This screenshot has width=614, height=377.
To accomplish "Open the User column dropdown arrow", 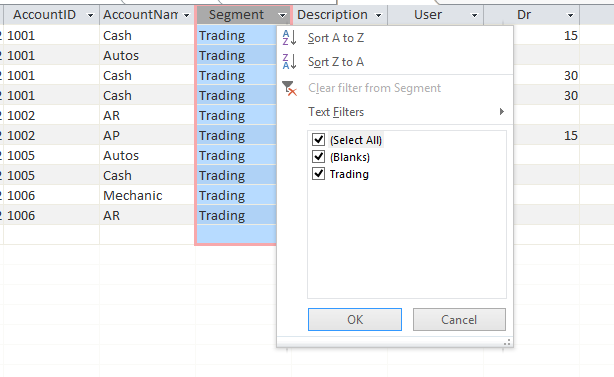I will click(475, 15).
